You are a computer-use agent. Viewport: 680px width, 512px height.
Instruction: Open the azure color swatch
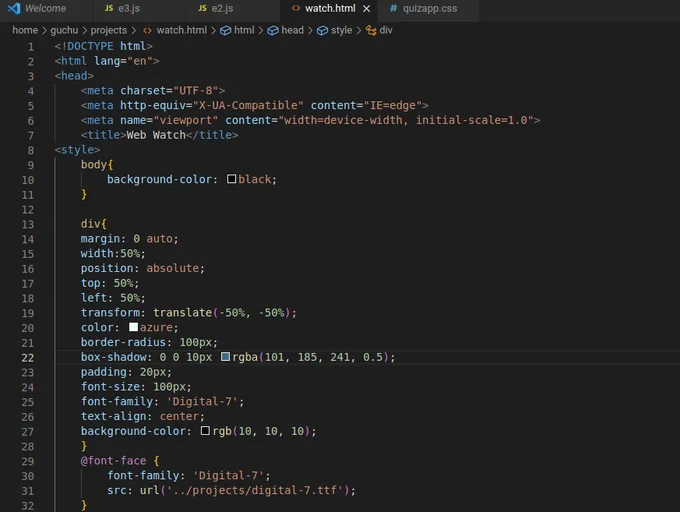(x=134, y=327)
